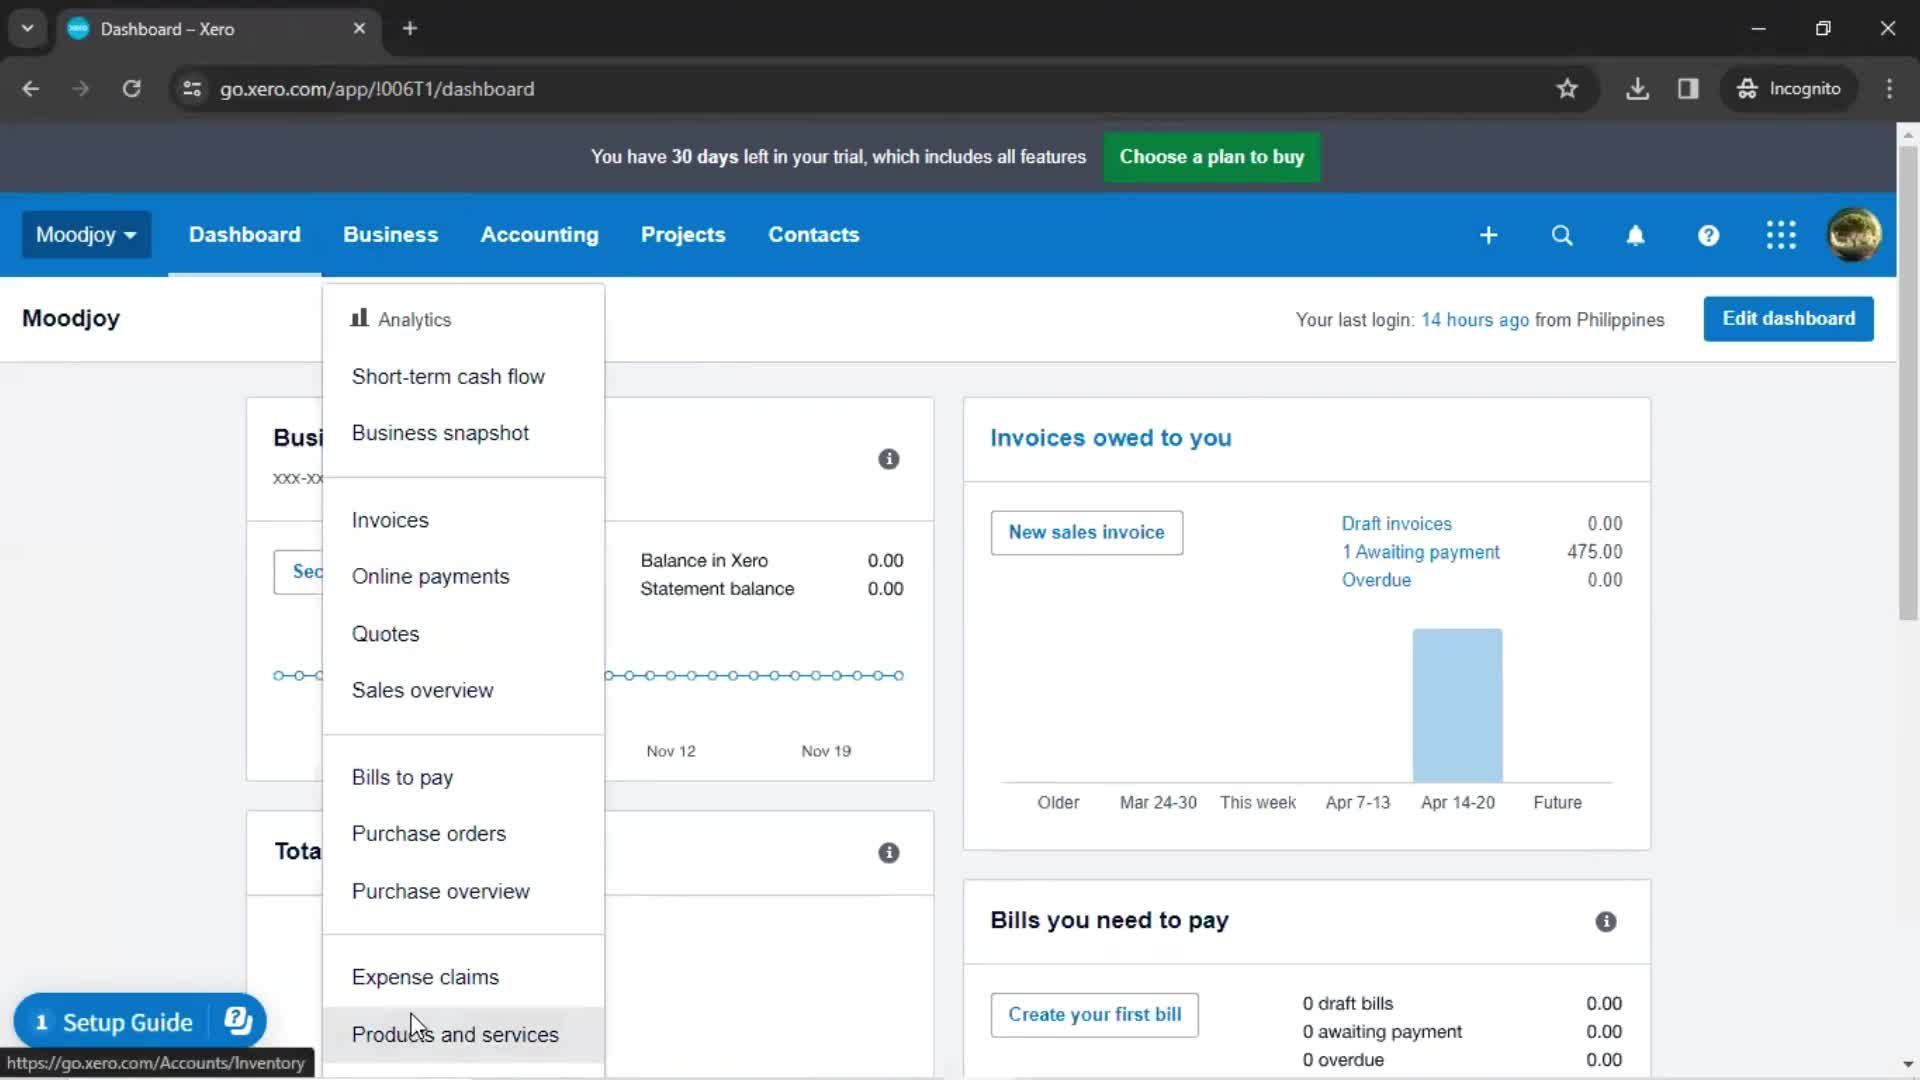Open the notifications bell icon
This screenshot has width=1920, height=1080.
(1635, 235)
